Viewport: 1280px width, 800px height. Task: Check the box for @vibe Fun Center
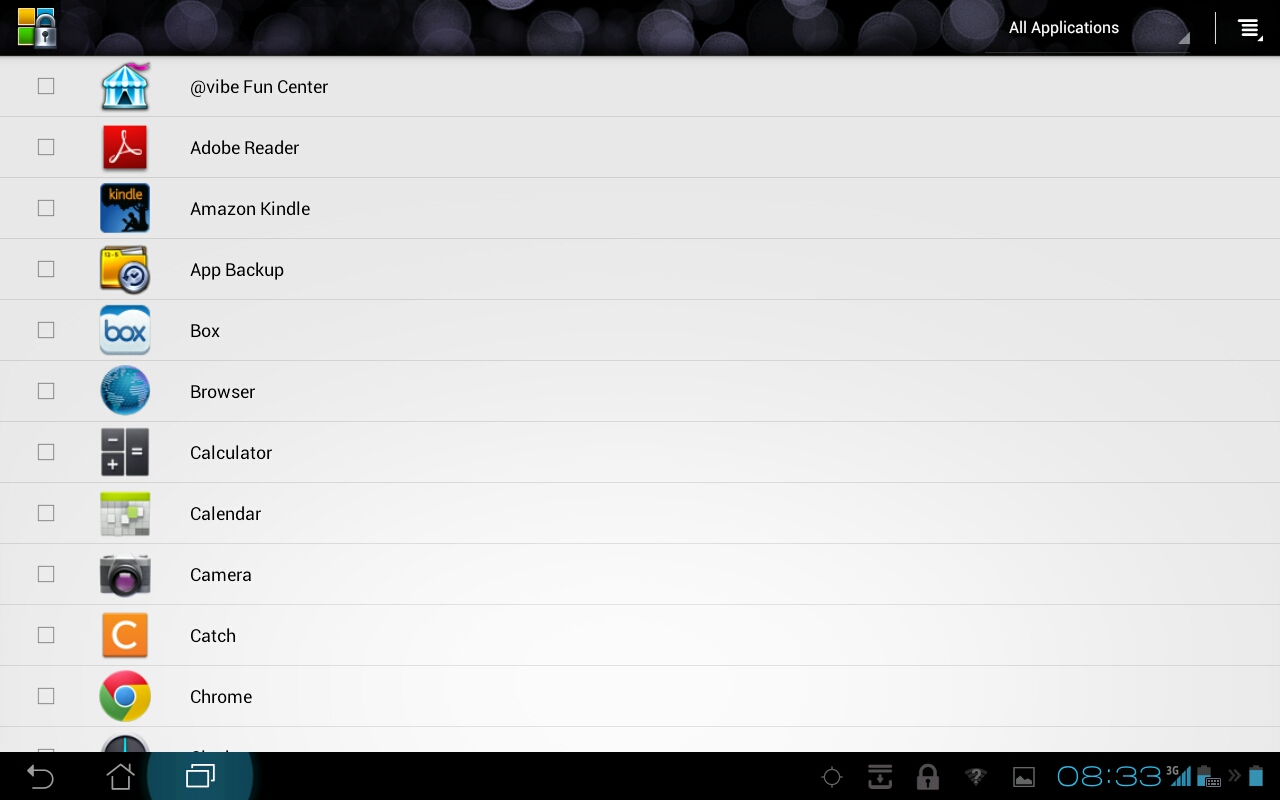(x=46, y=86)
